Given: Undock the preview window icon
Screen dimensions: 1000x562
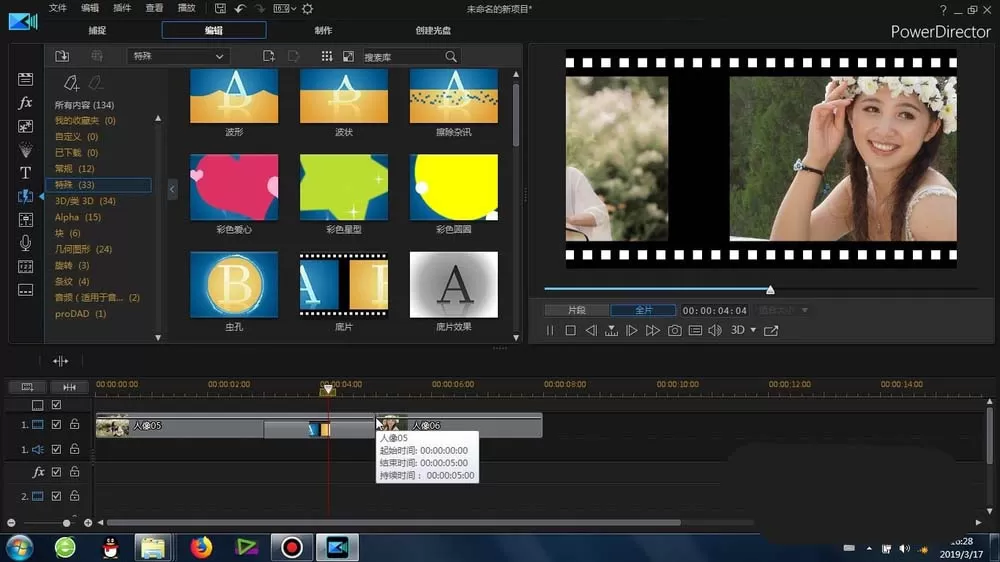Looking at the screenshot, I should [x=771, y=330].
